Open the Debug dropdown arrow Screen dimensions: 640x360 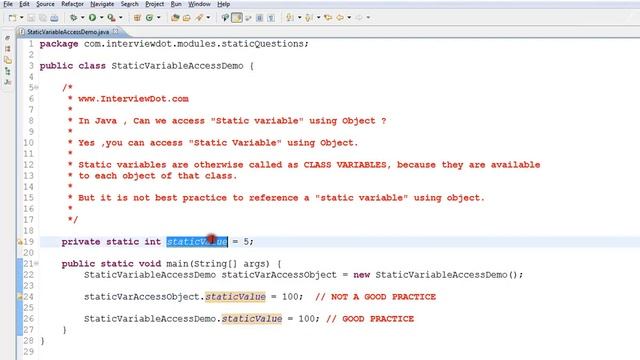[82, 18]
